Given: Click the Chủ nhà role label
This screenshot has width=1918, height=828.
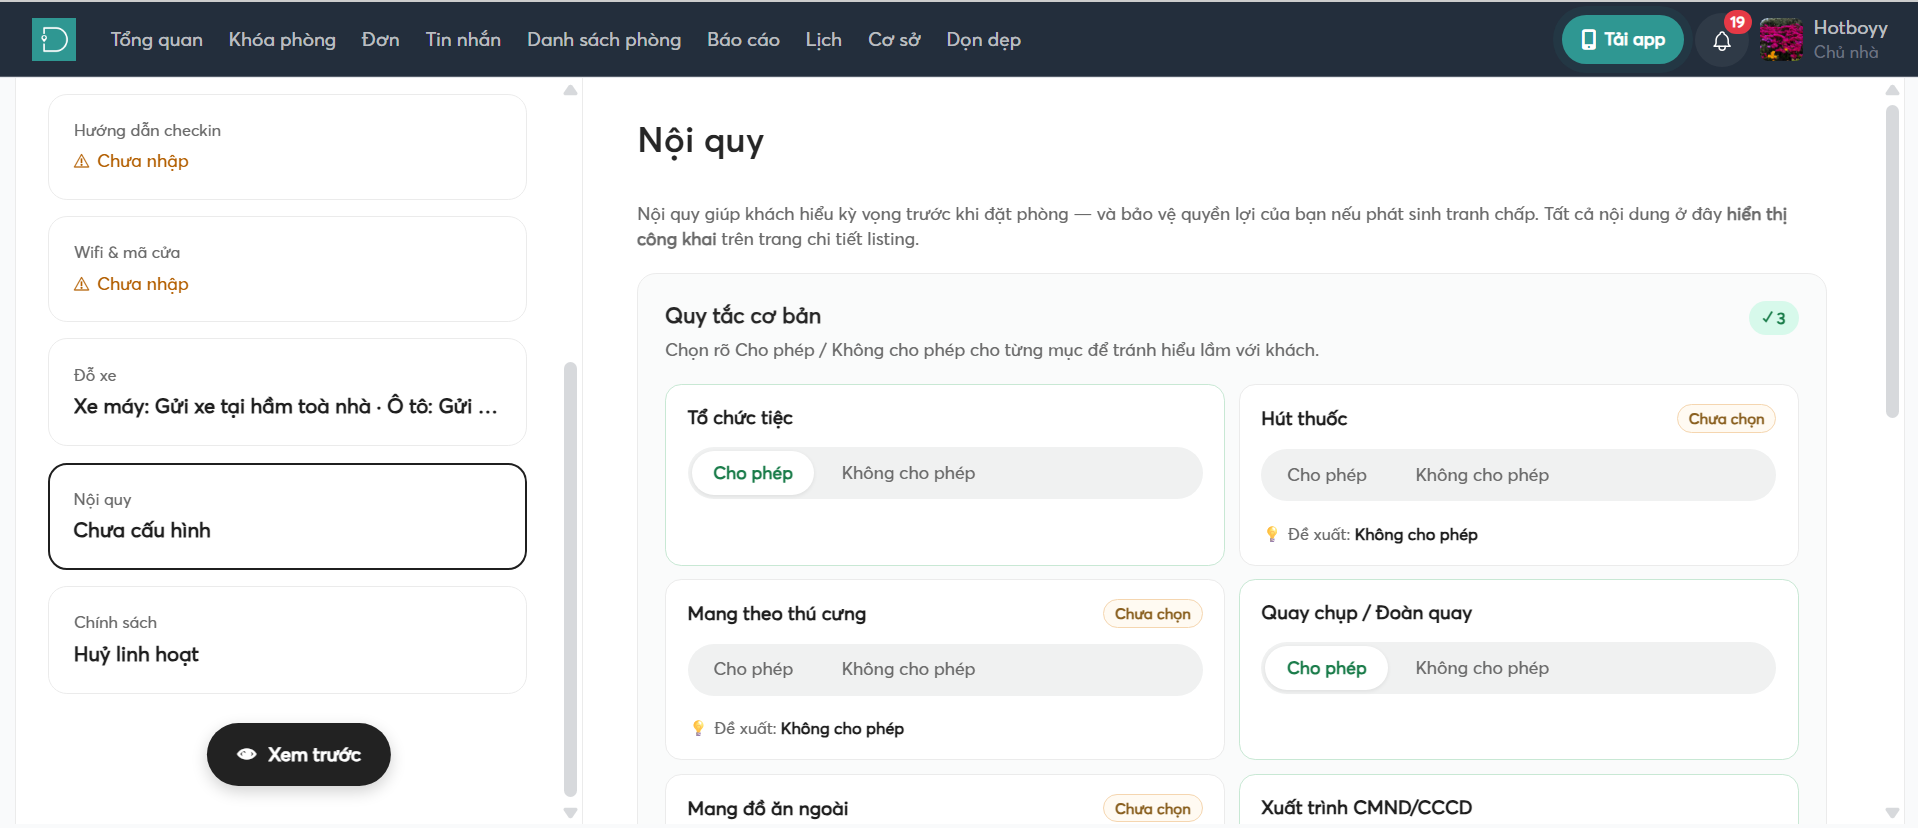Looking at the screenshot, I should 1846,52.
